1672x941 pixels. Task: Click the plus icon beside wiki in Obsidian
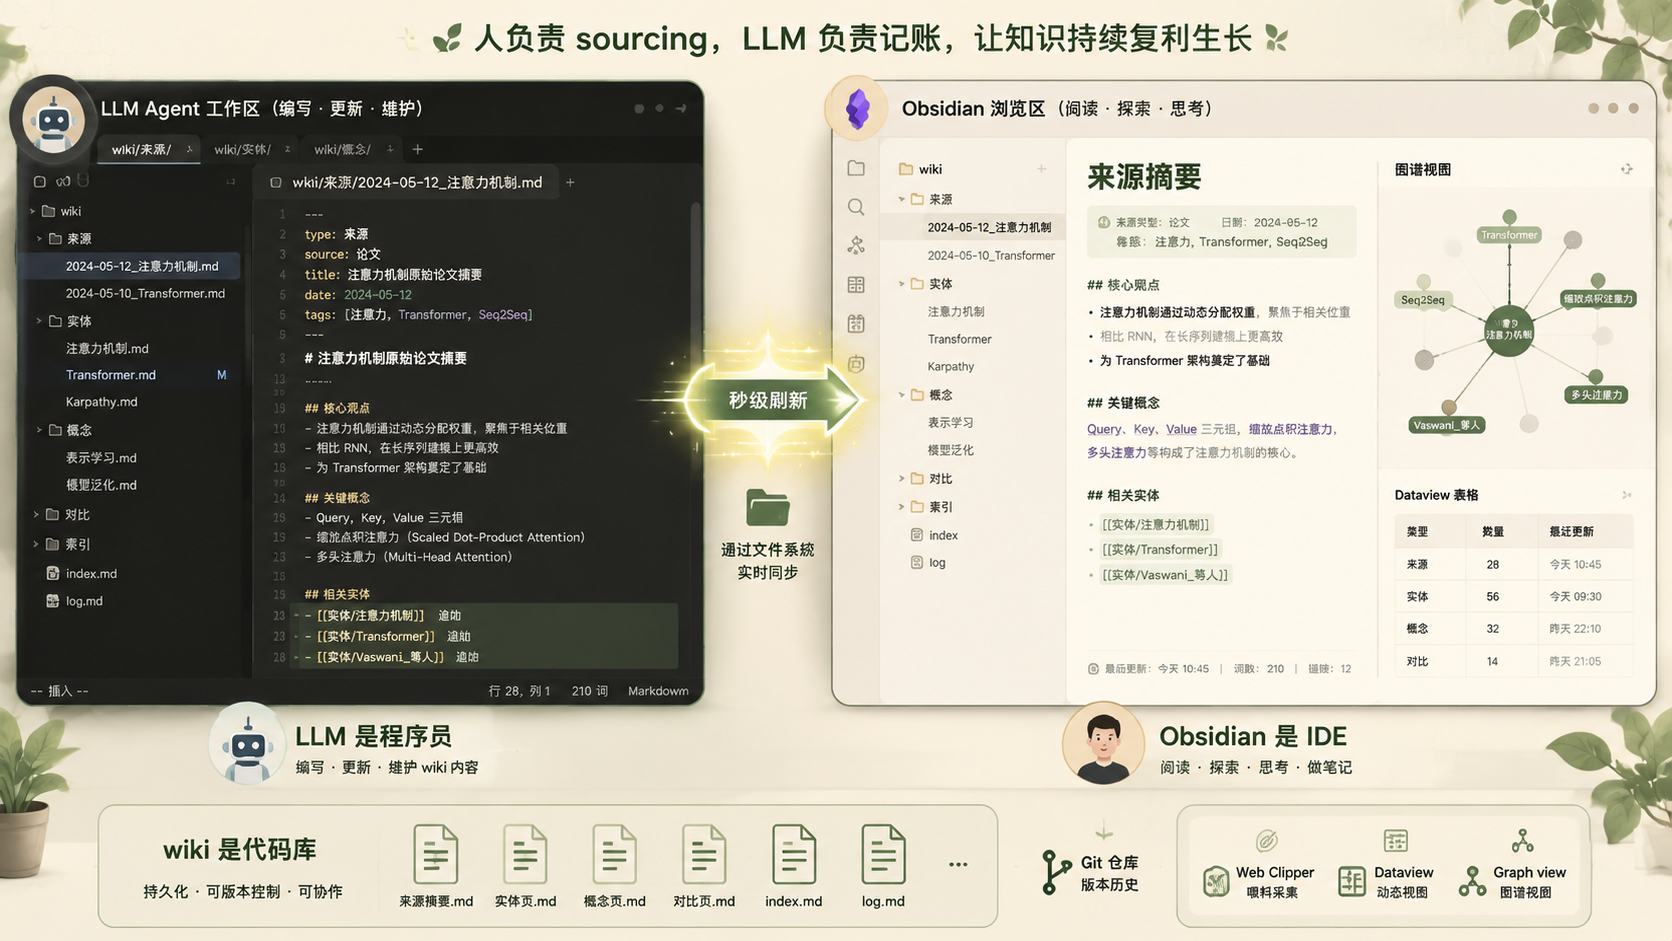pyautogui.click(x=1042, y=169)
